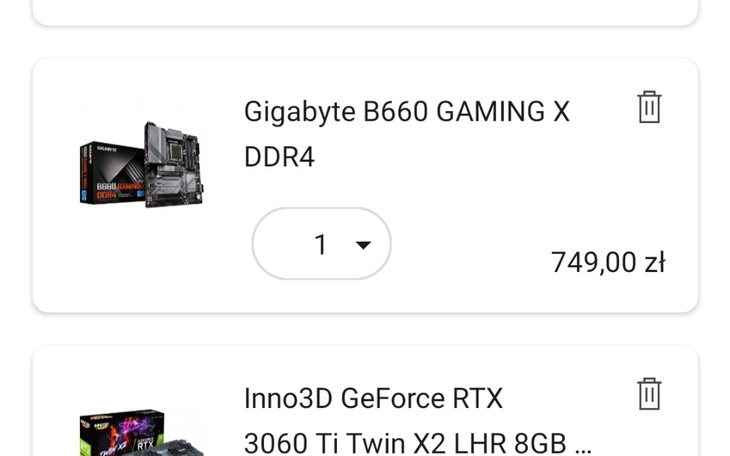Click the quantity dropdown arrow caret
The image size is (730, 456).
coord(363,245)
